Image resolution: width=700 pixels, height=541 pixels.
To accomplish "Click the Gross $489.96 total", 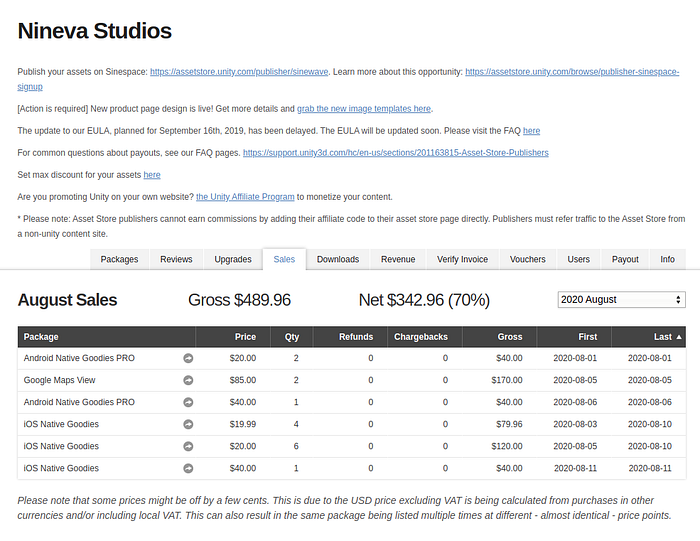I will pos(239,300).
